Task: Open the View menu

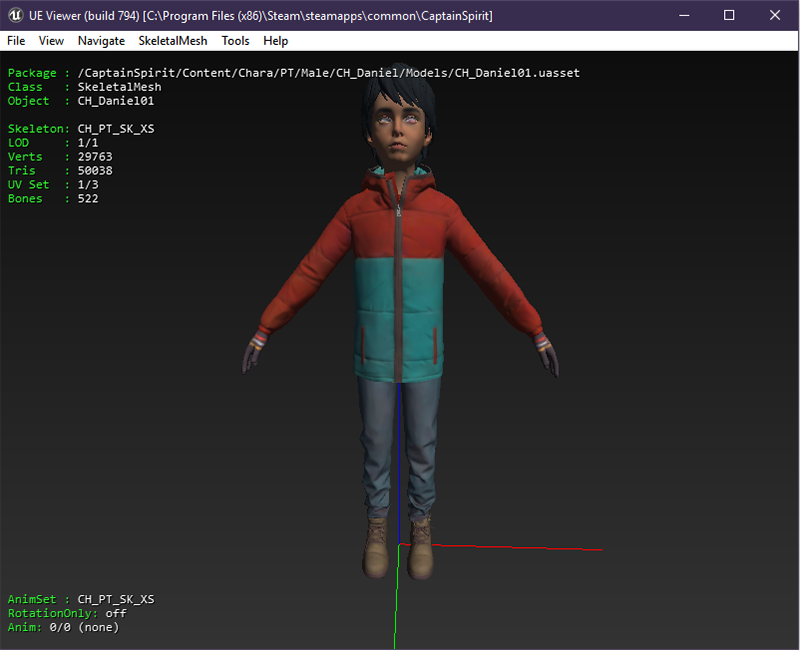Action: coord(51,41)
